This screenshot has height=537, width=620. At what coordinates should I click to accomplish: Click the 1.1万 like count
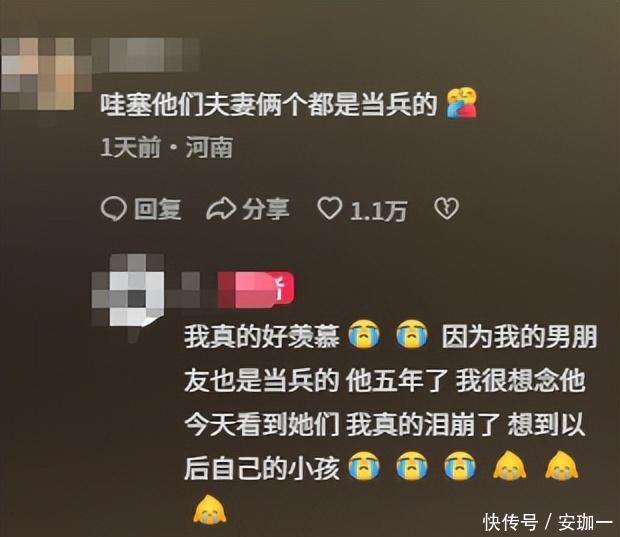point(378,210)
